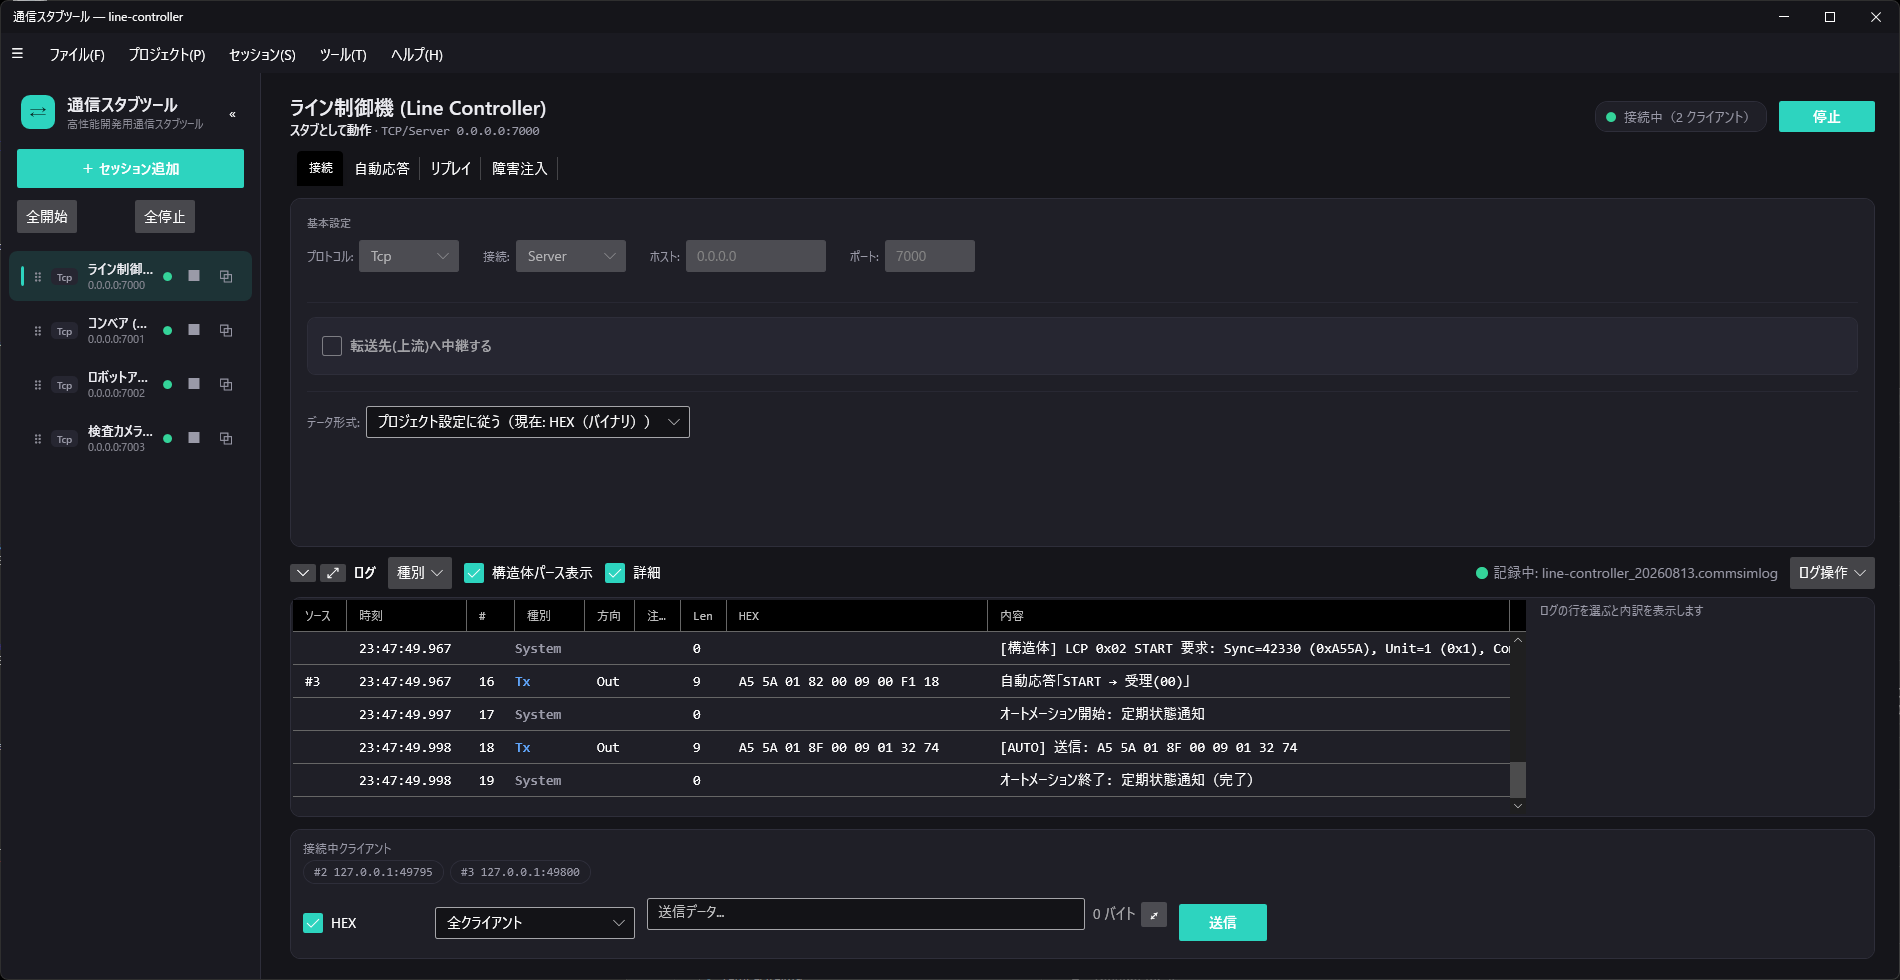1900x980 pixels.
Task: Maximize the log panel with expand arrow icon
Action: tap(333, 573)
